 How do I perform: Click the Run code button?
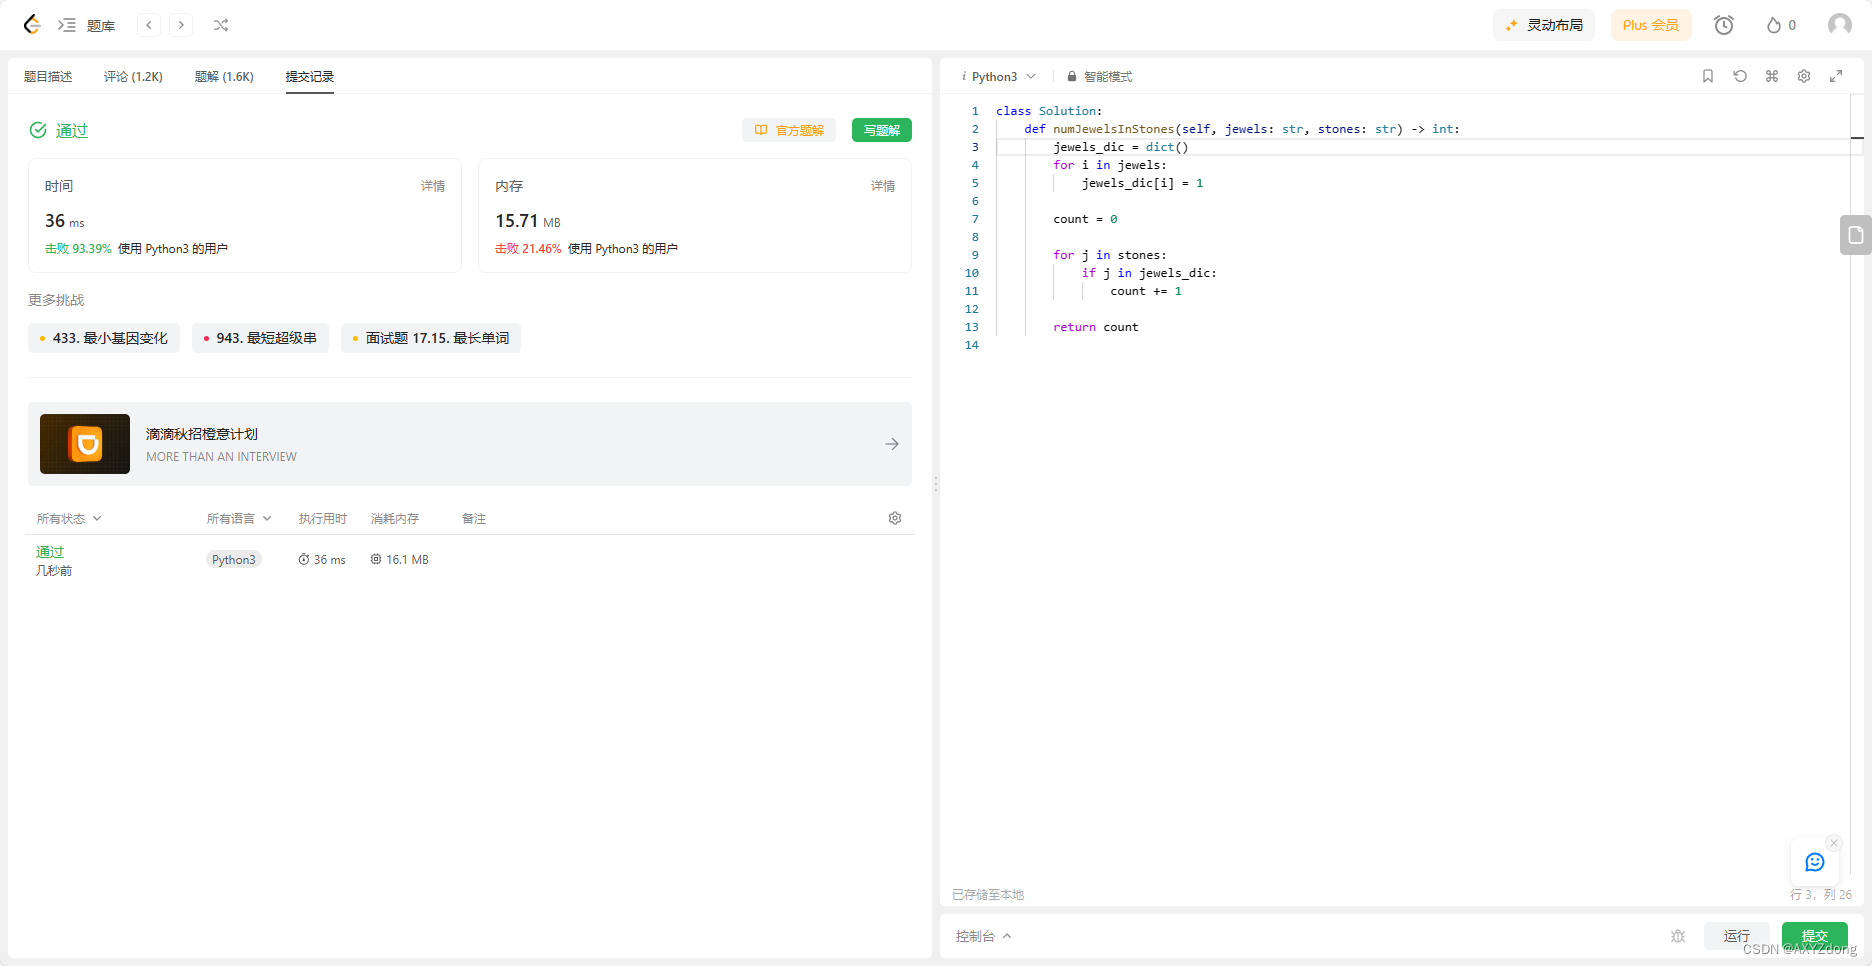click(1737, 936)
